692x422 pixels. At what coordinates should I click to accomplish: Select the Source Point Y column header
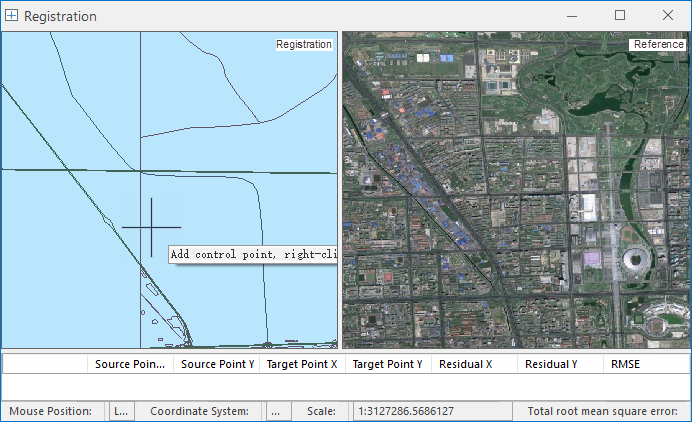216,364
